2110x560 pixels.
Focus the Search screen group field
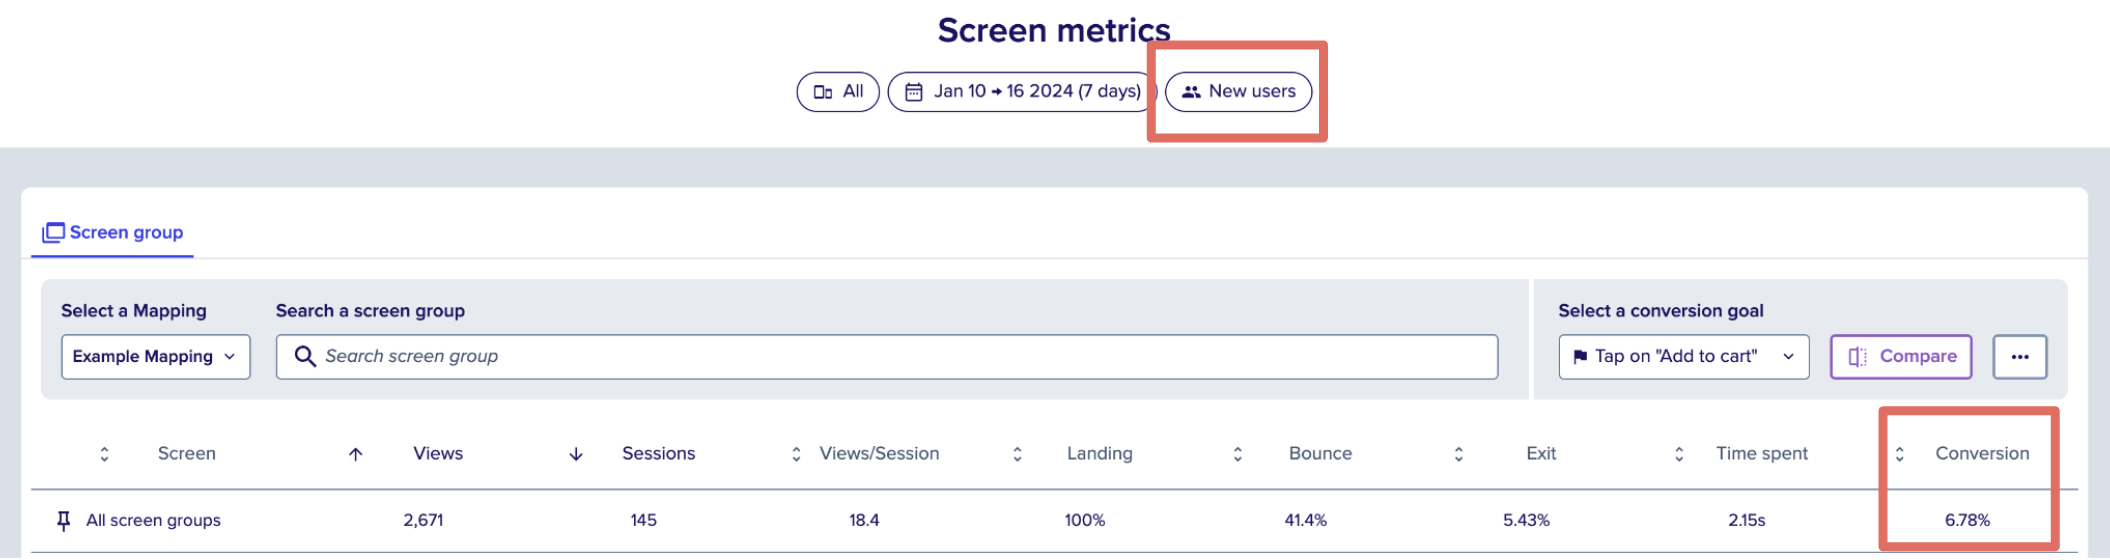pyautogui.click(x=886, y=357)
